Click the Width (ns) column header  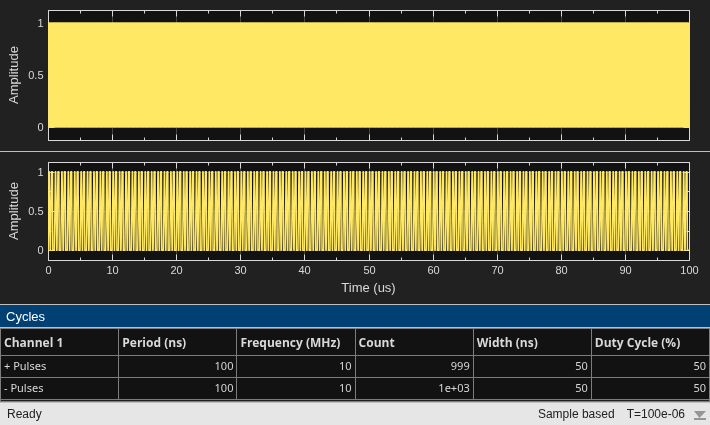click(x=532, y=343)
